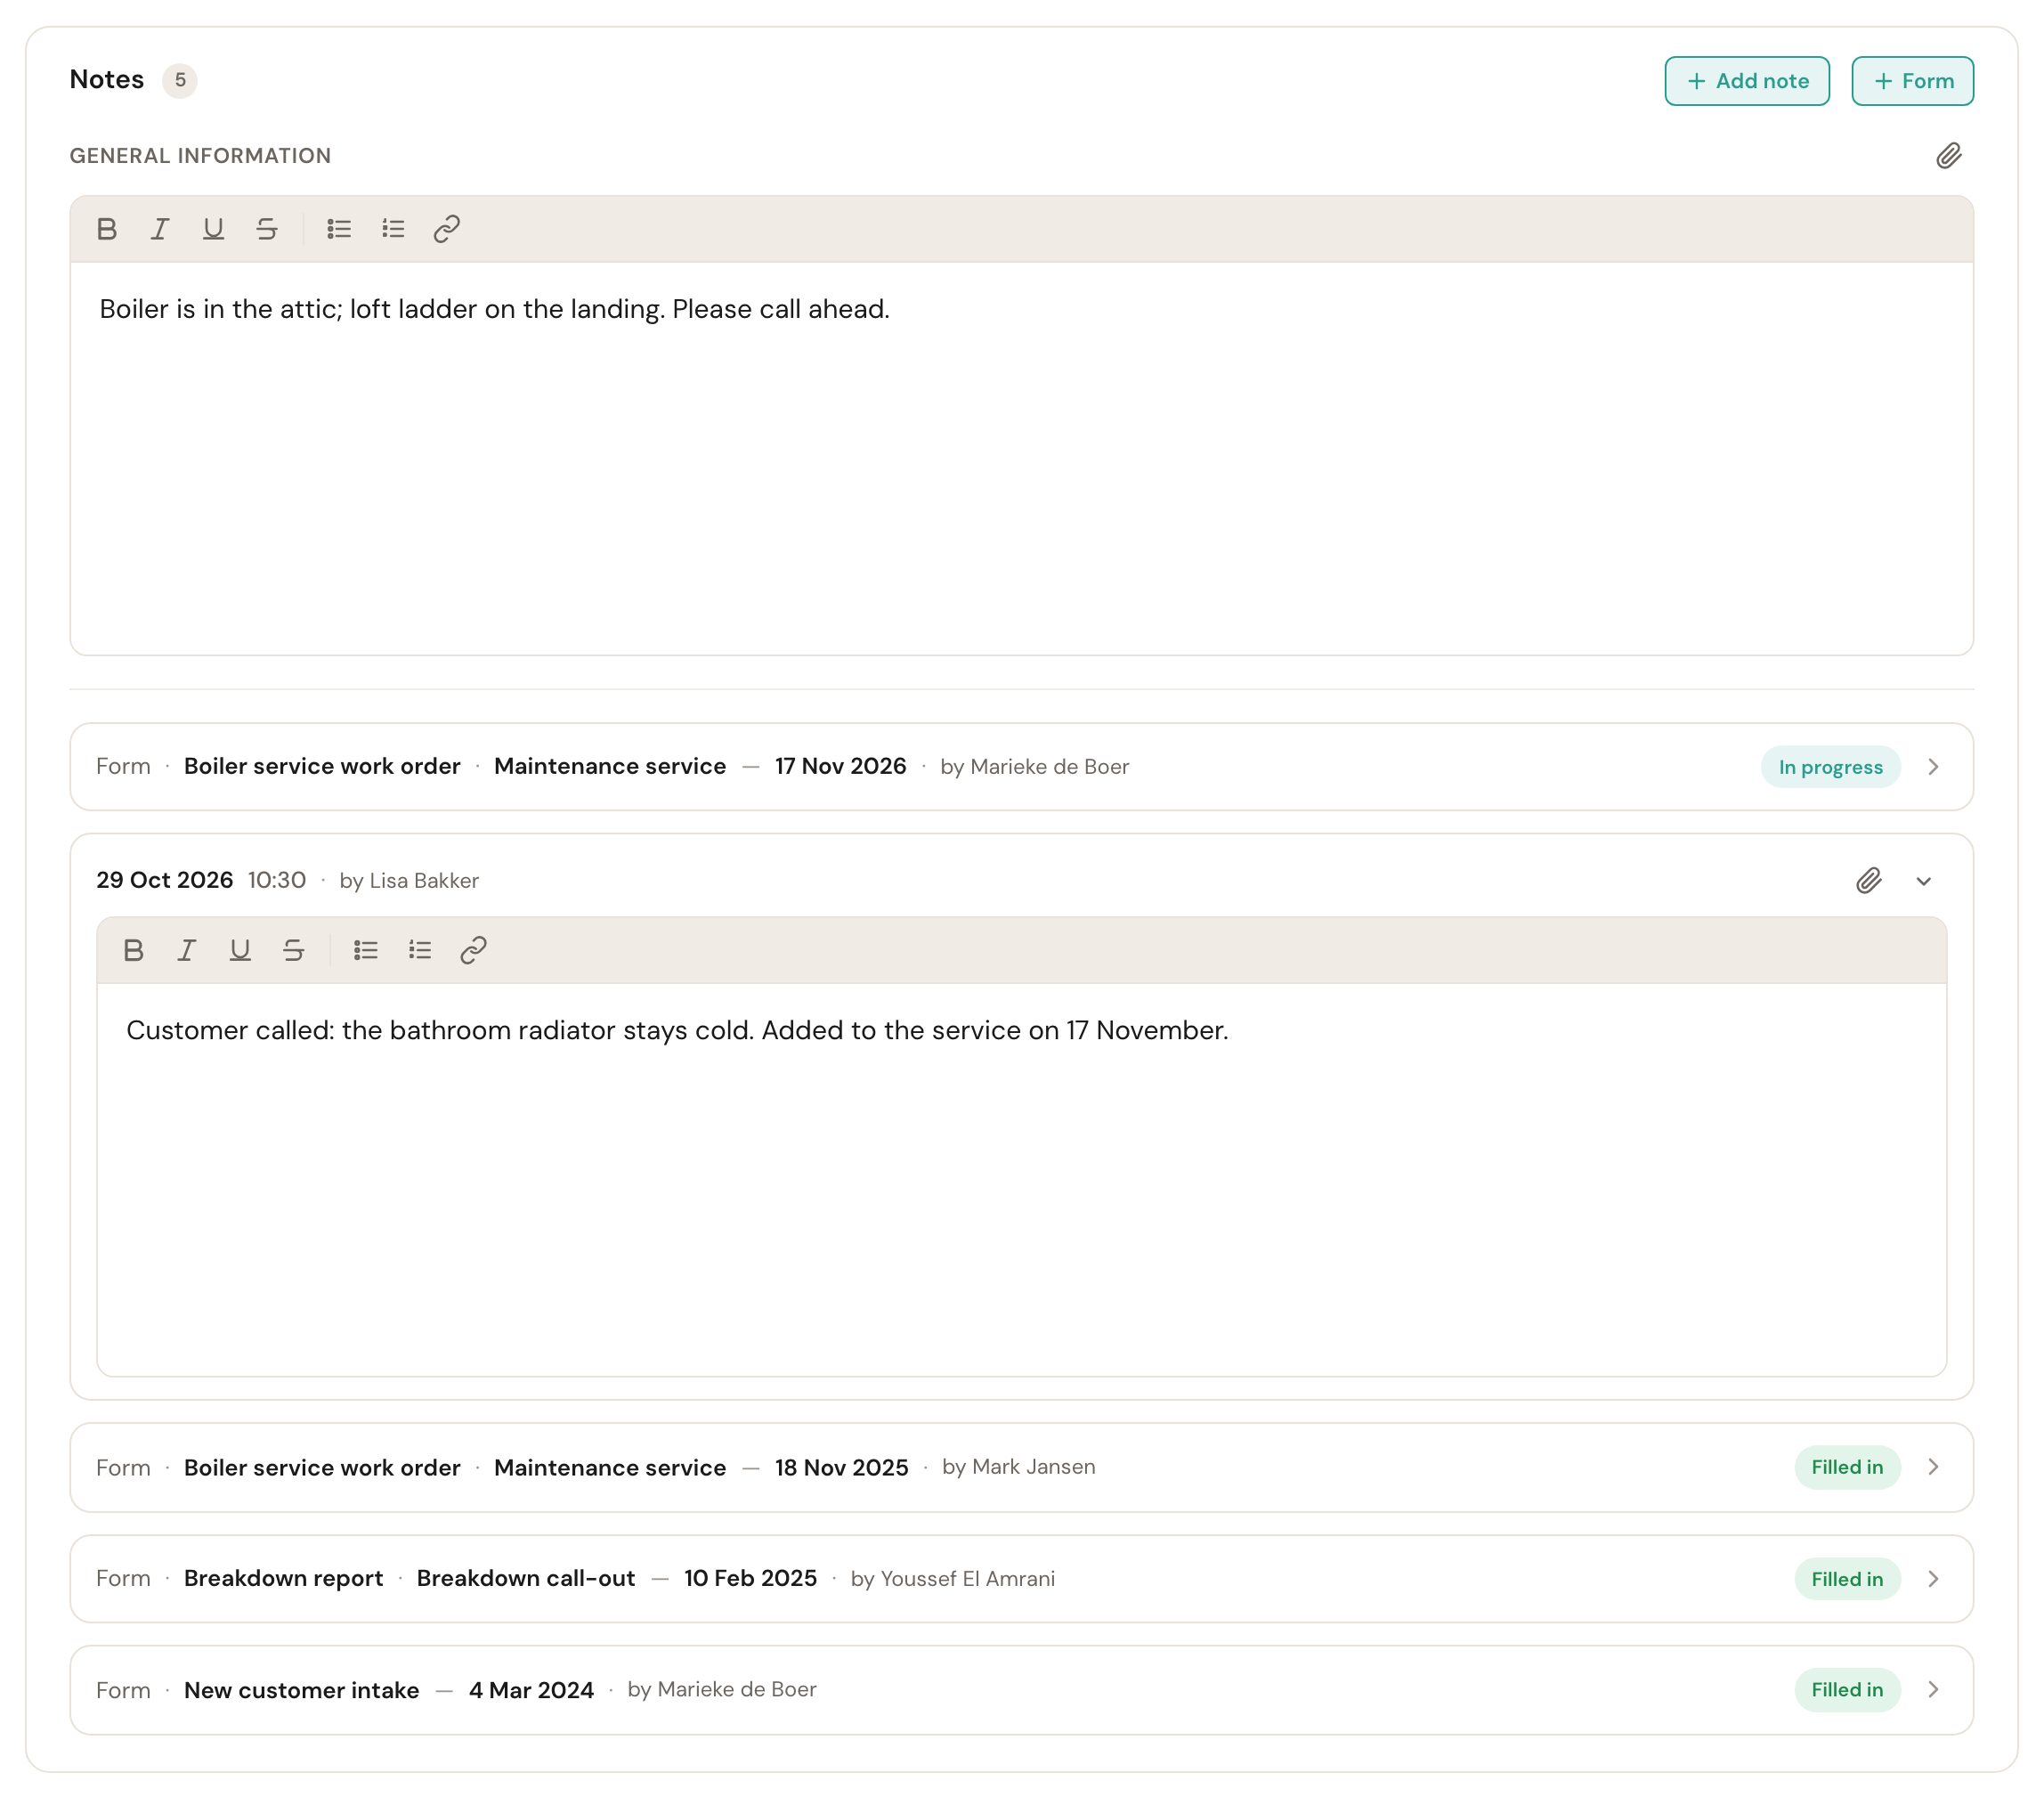2044x1797 pixels.
Task: Click 'by Lisa Bakker' author text
Action: 409,881
